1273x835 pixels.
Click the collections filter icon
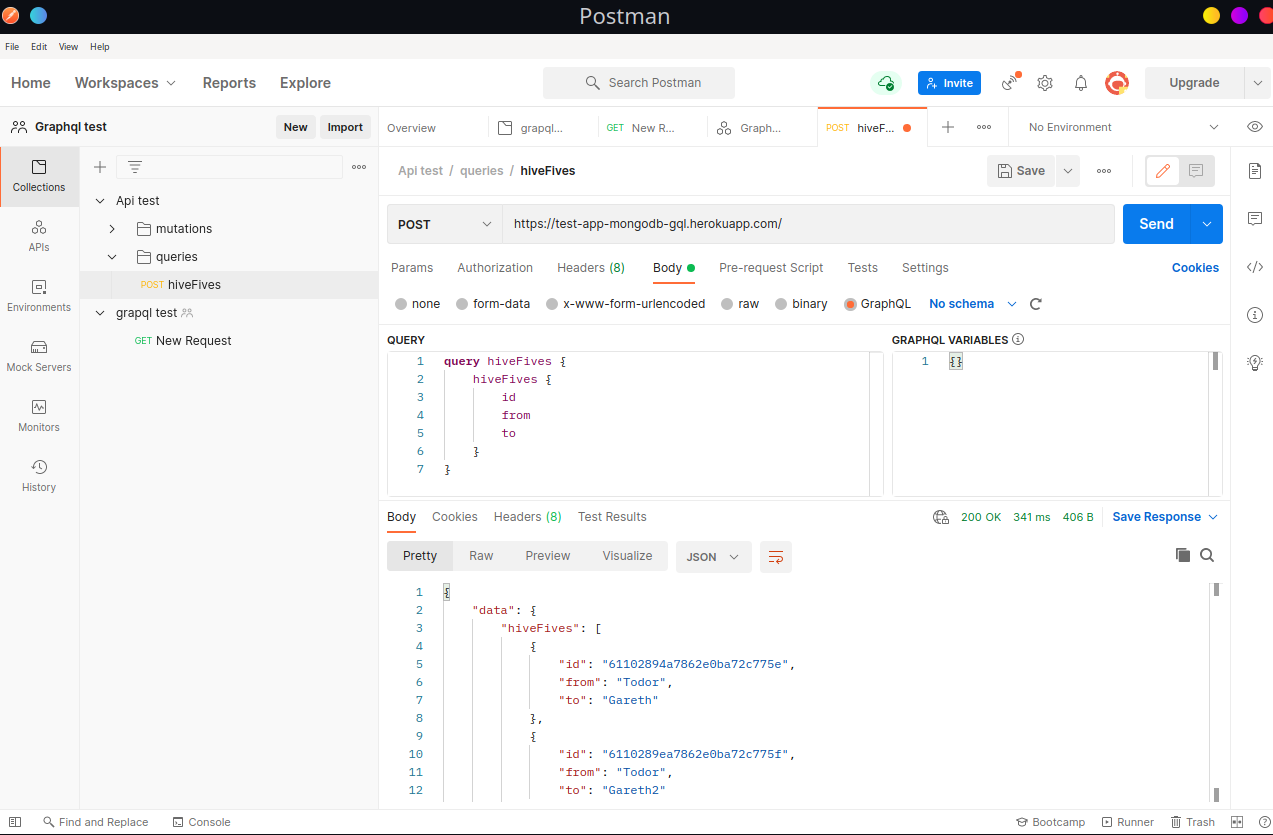pos(135,167)
